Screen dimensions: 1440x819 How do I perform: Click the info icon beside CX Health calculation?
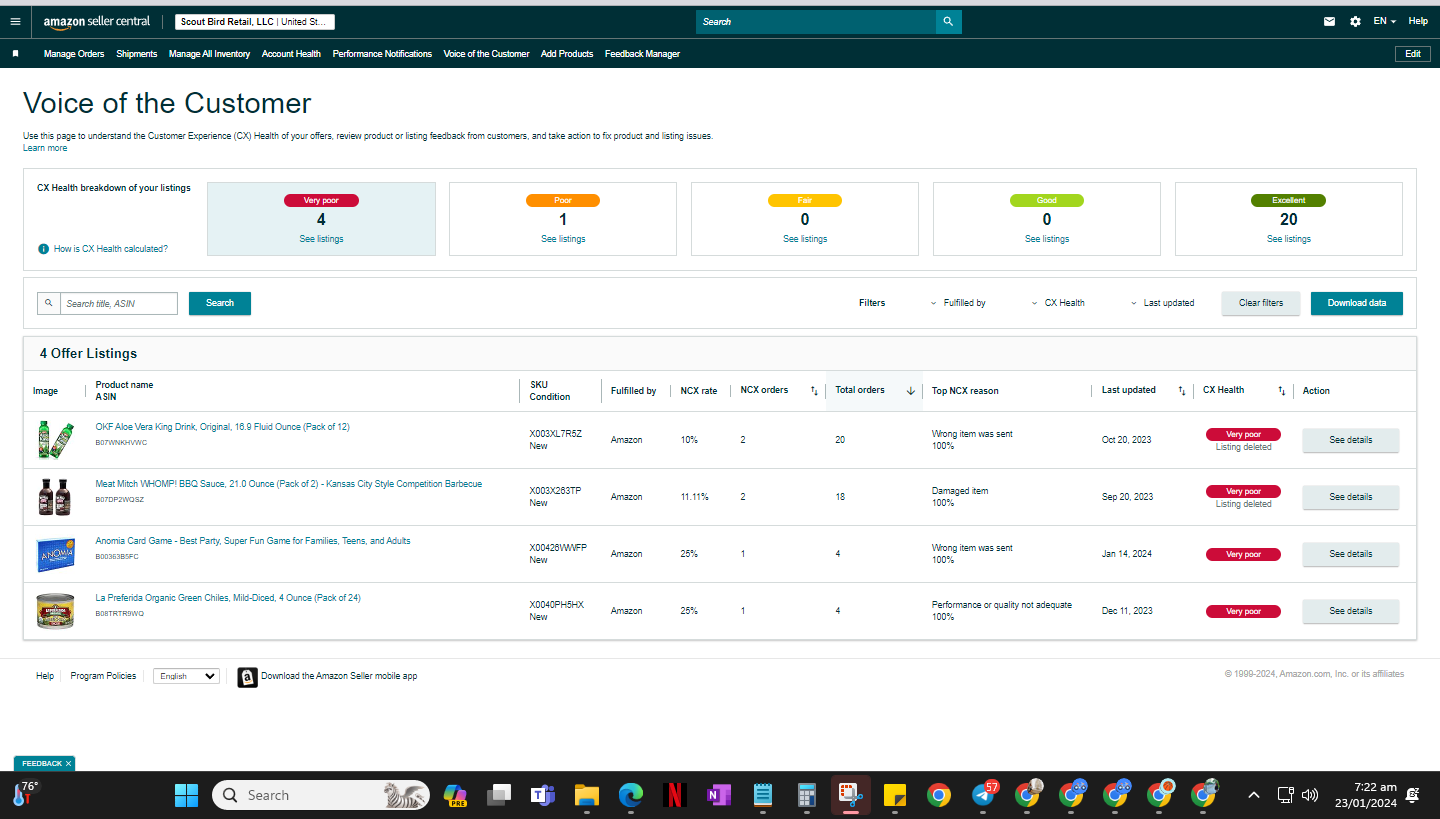43,249
